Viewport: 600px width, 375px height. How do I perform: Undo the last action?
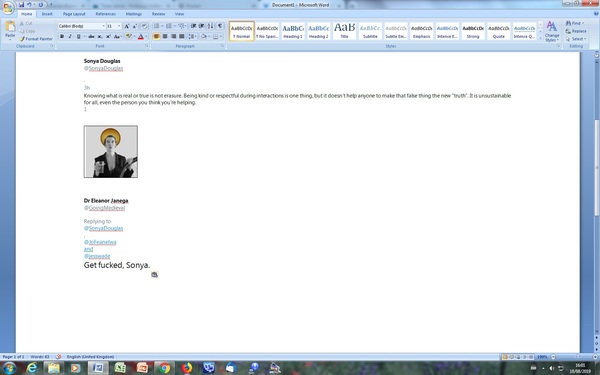tap(29, 5)
